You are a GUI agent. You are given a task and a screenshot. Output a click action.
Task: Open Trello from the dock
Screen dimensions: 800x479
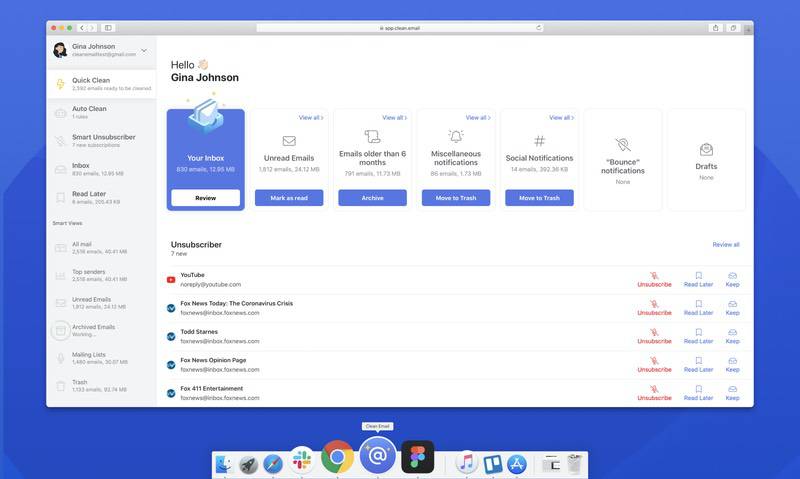[492, 464]
